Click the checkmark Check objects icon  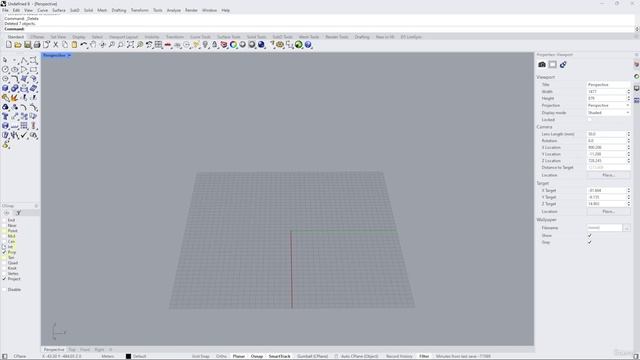coord(24,135)
